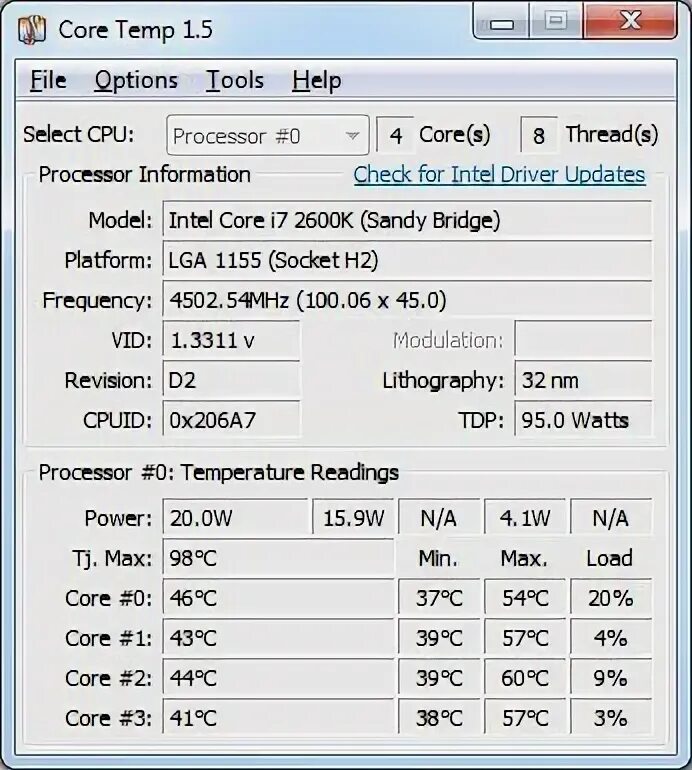Image resolution: width=692 pixels, height=770 pixels.
Task: Click the Power value 20.0W
Action: pos(235,518)
